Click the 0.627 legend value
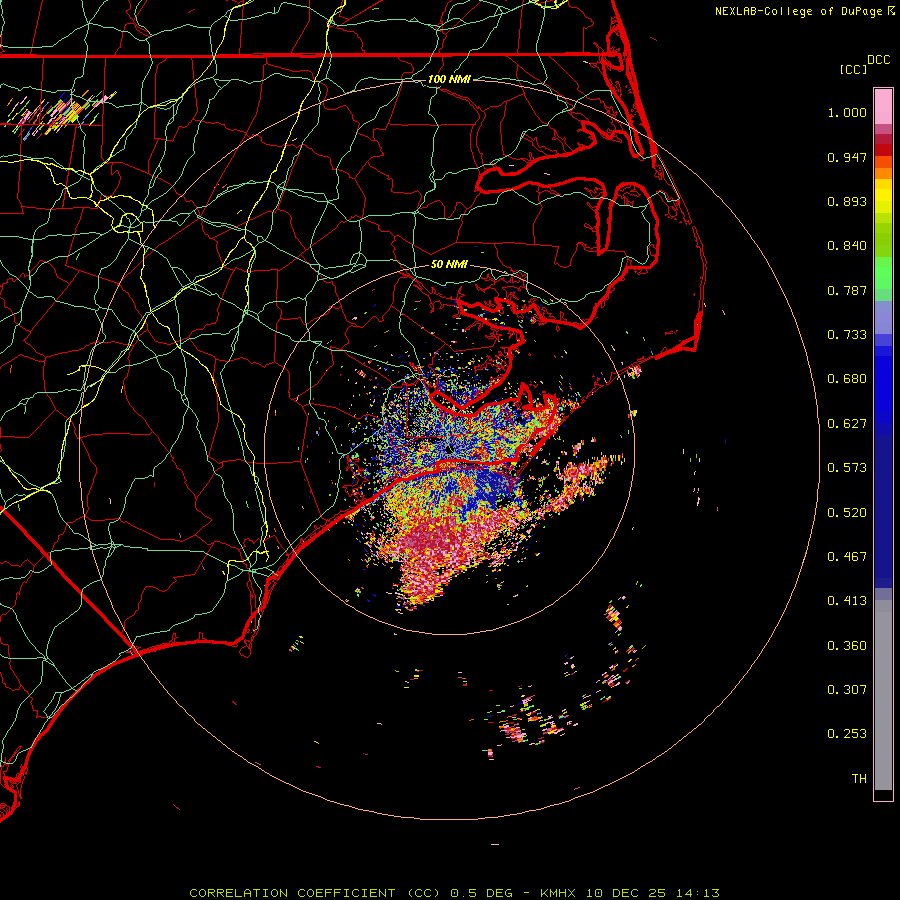This screenshot has width=900, height=900. tap(847, 424)
